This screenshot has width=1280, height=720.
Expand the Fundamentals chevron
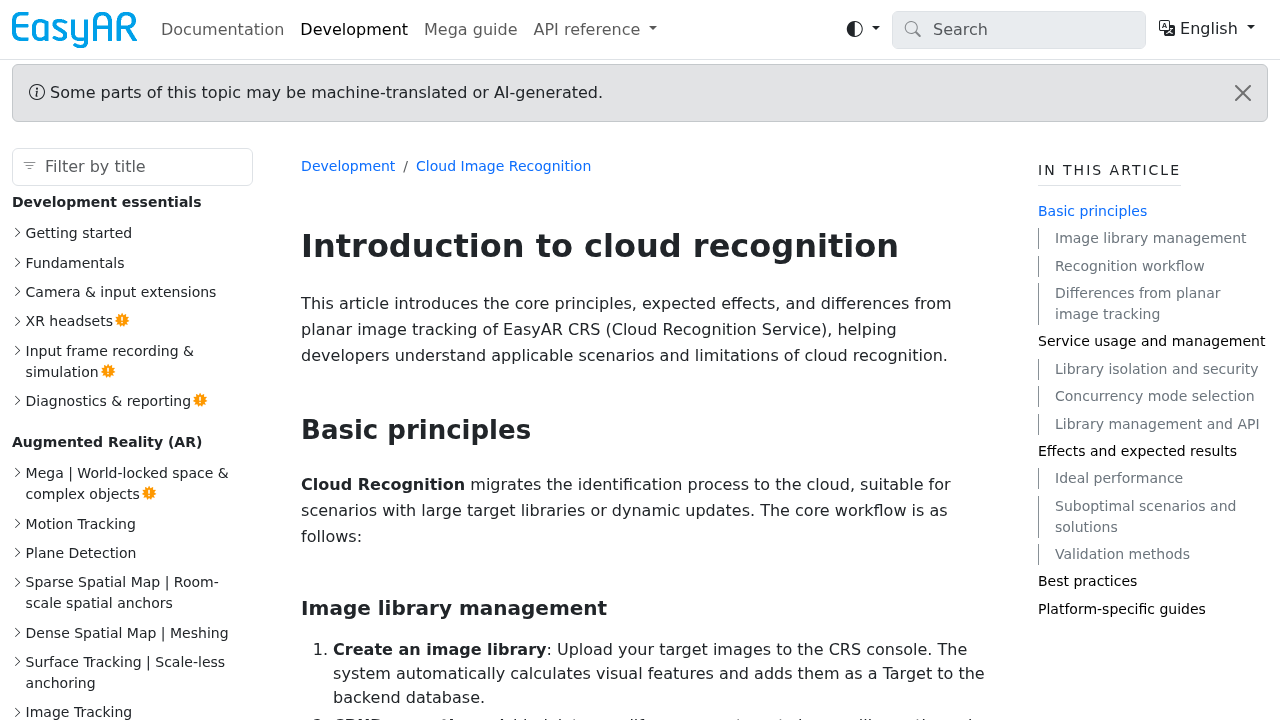(x=17, y=263)
